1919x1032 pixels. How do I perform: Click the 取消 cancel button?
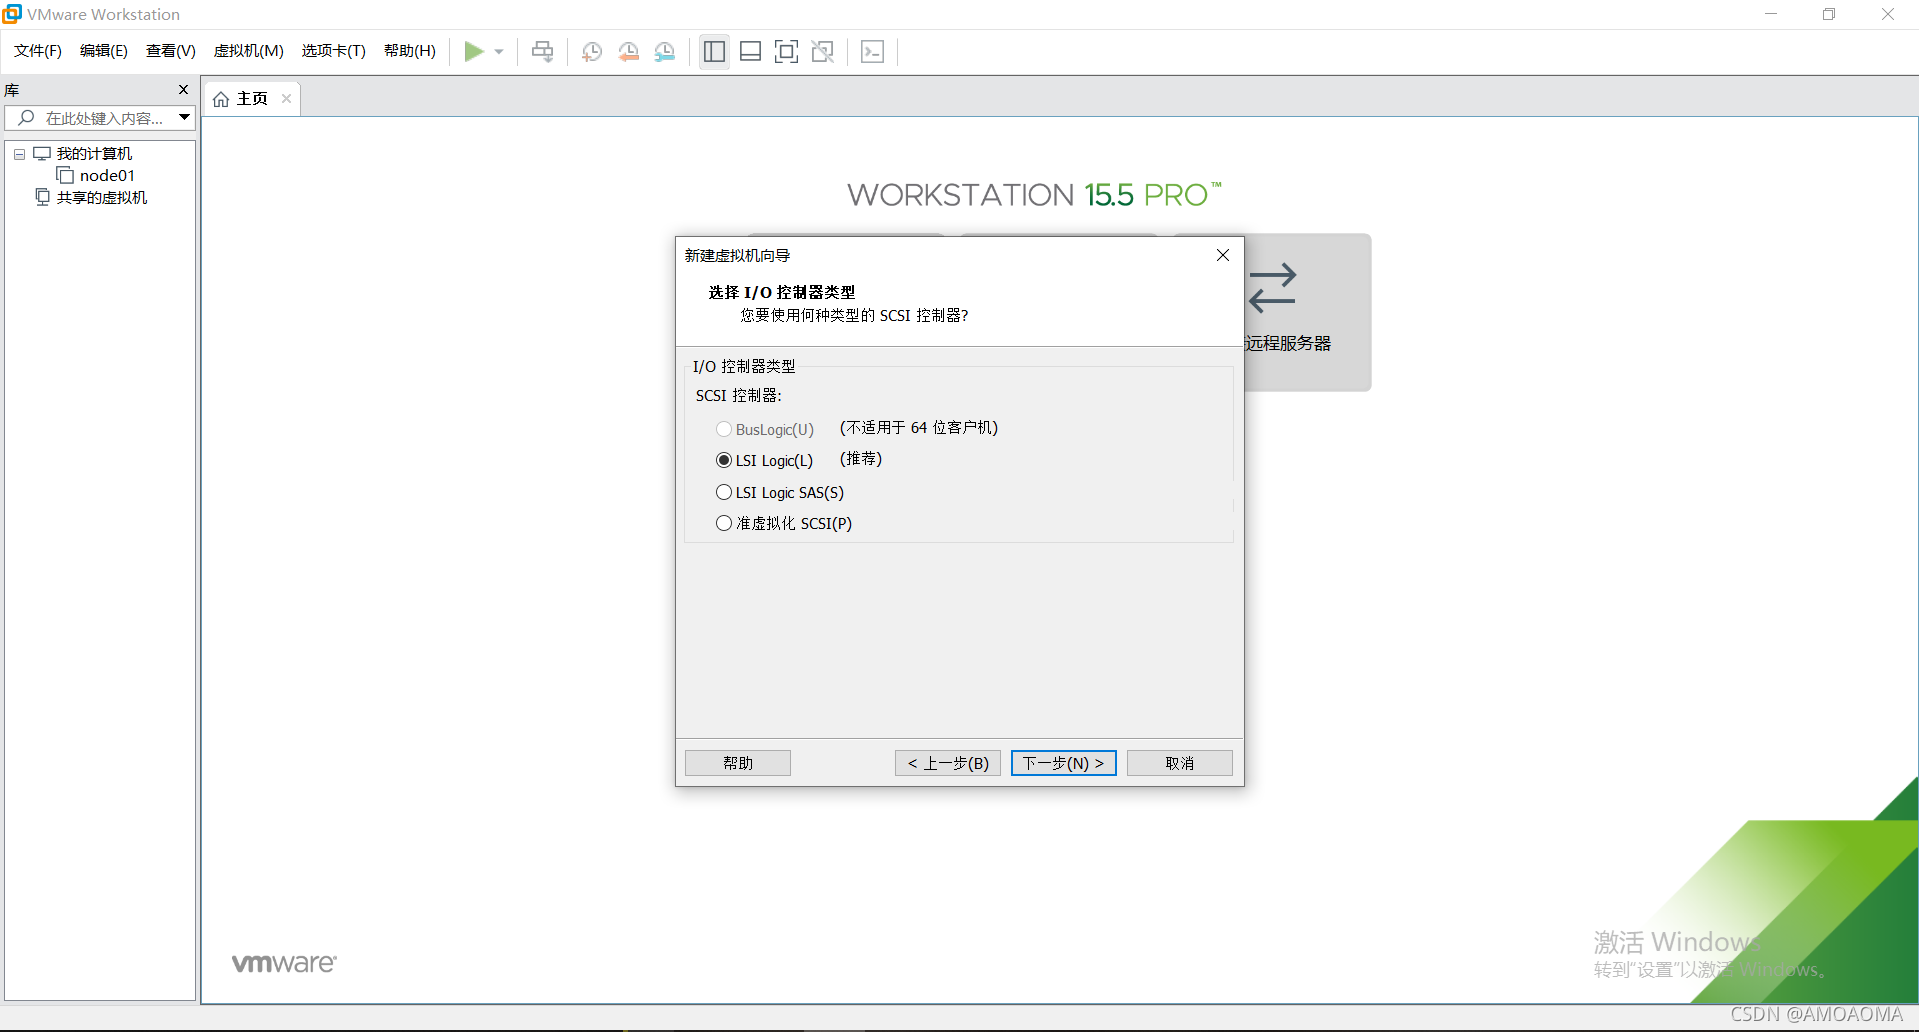pyautogui.click(x=1180, y=763)
